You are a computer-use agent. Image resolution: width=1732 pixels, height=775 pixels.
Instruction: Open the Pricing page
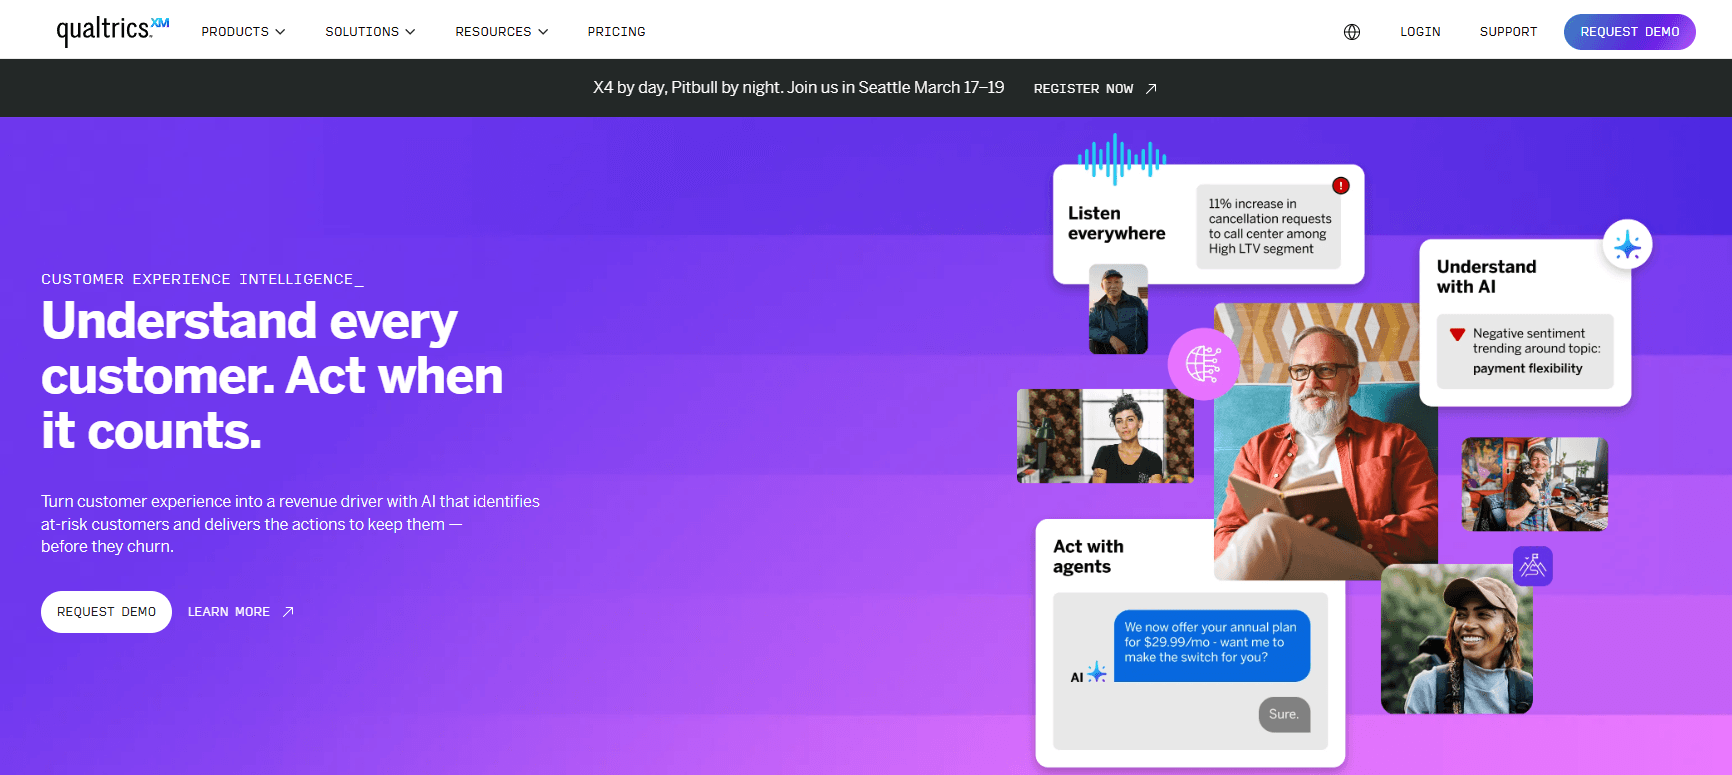coord(616,32)
